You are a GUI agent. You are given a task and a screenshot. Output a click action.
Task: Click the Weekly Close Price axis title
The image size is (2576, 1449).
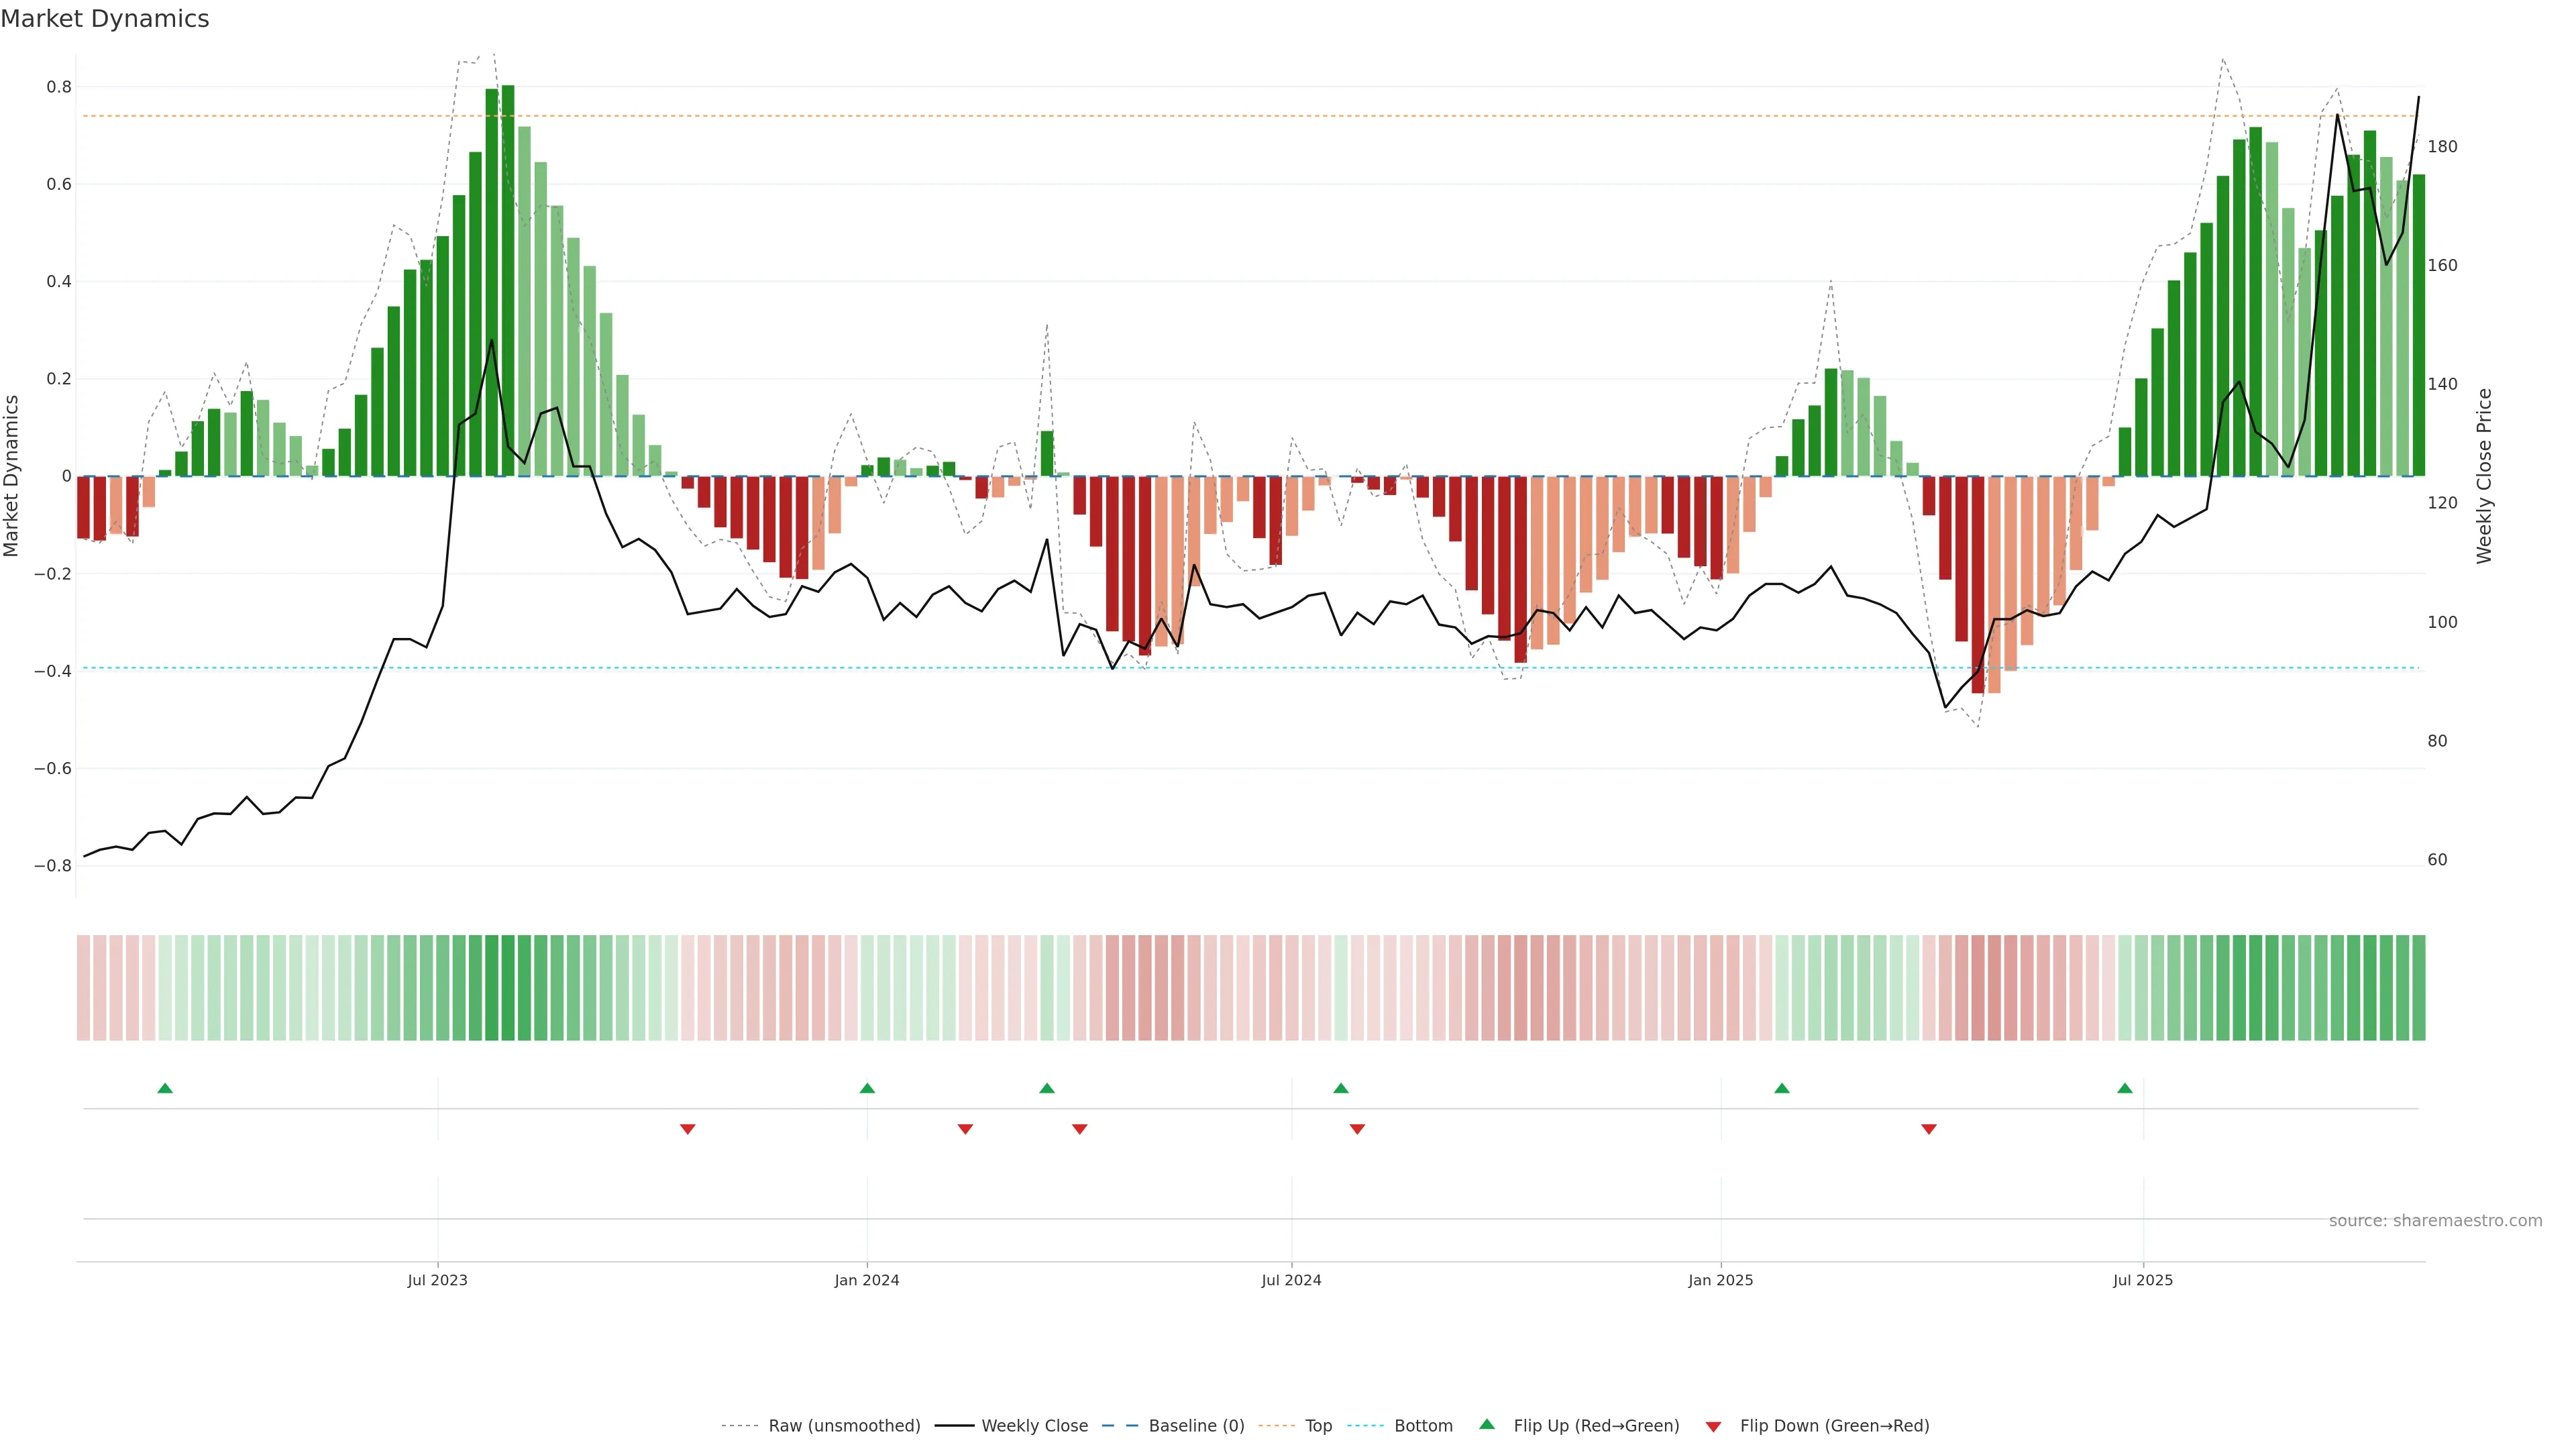pos(2484,476)
